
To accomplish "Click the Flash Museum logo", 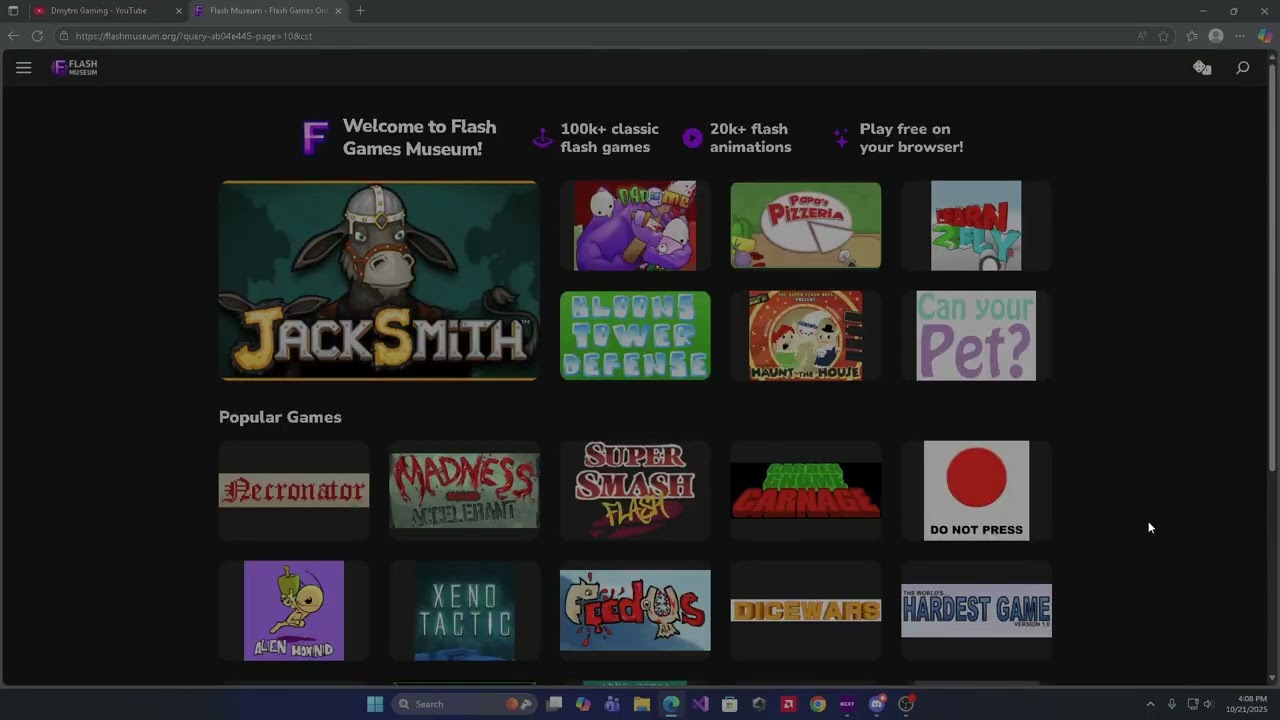I will tap(75, 68).
